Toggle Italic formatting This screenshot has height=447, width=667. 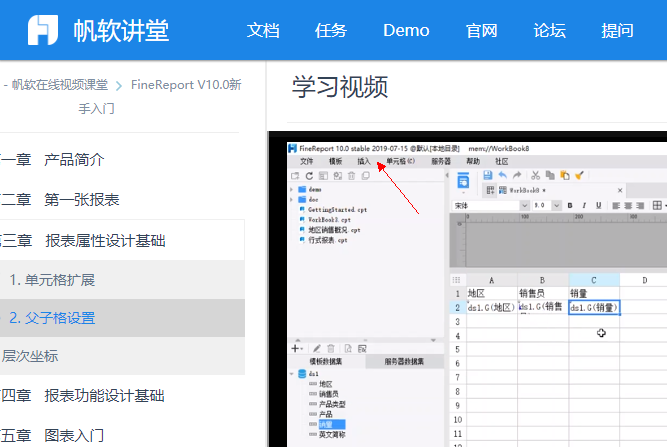(584, 205)
